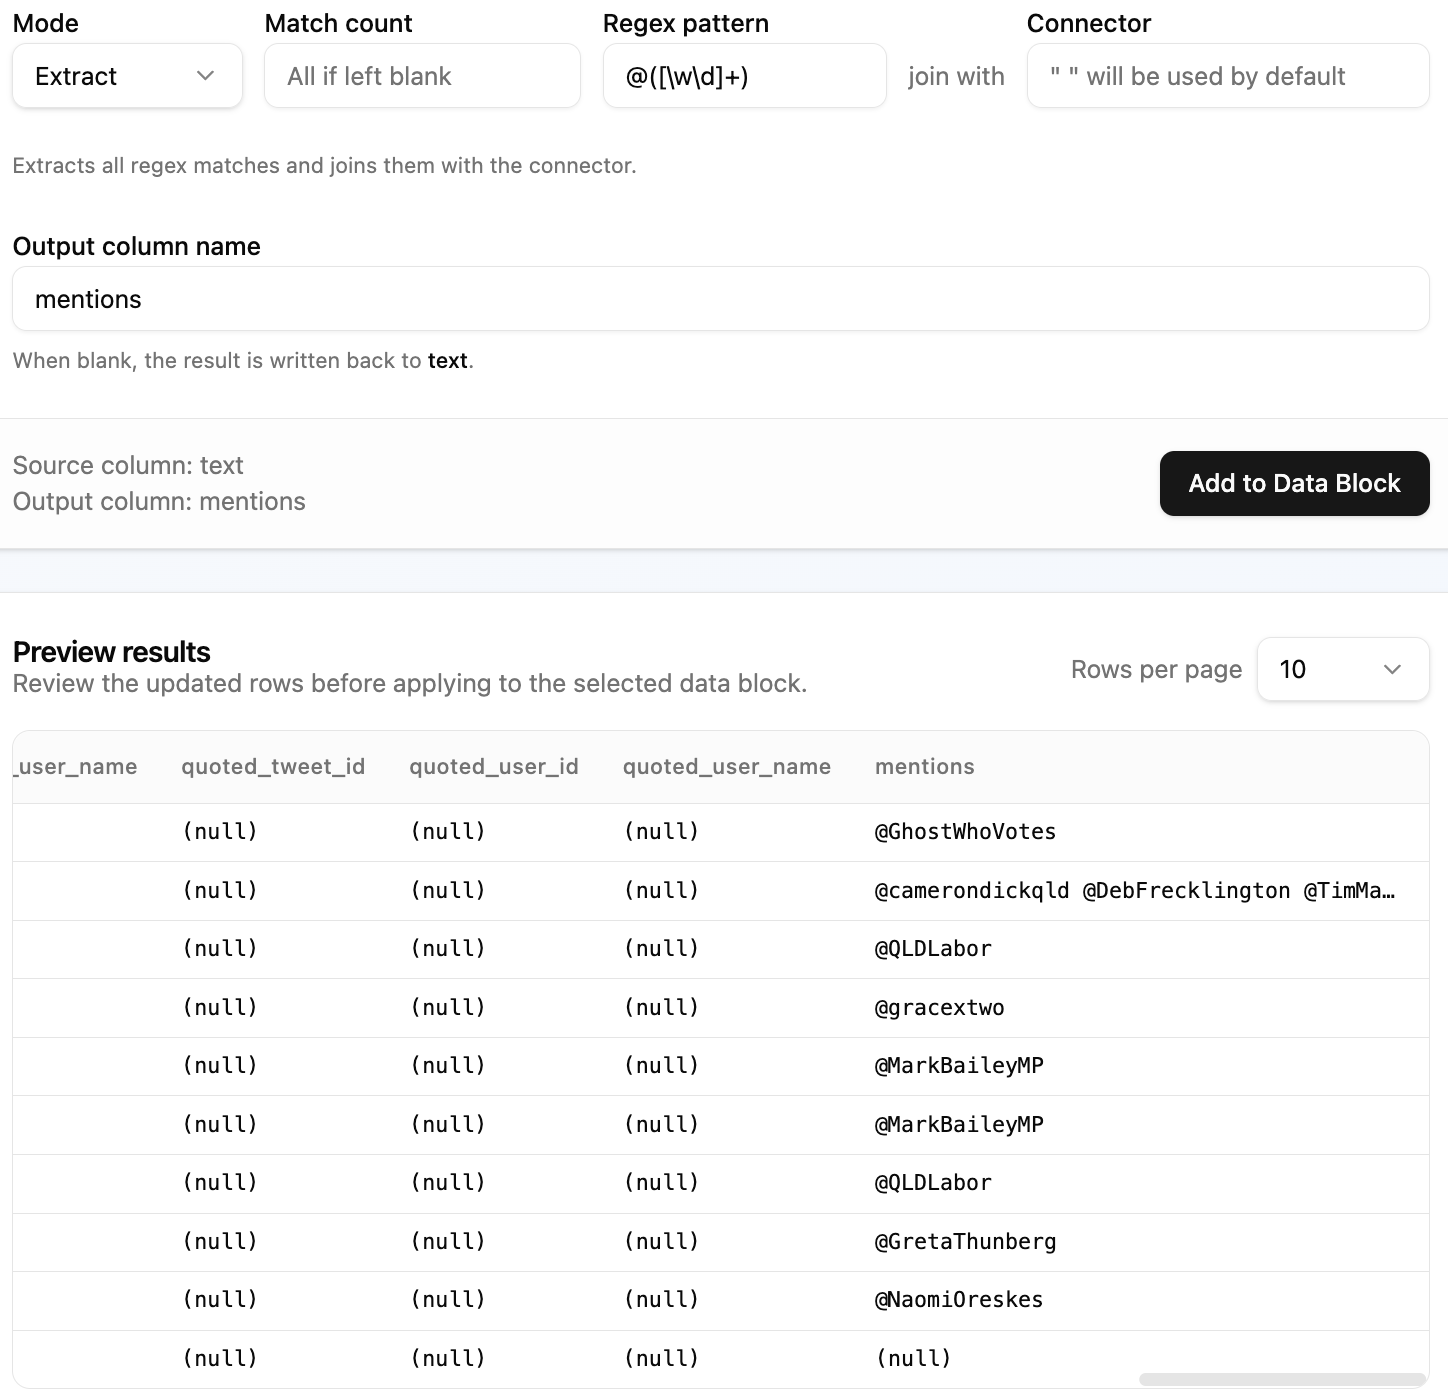
Task: Select the @GhostWhoVotes mentions cell
Action: click(x=966, y=832)
